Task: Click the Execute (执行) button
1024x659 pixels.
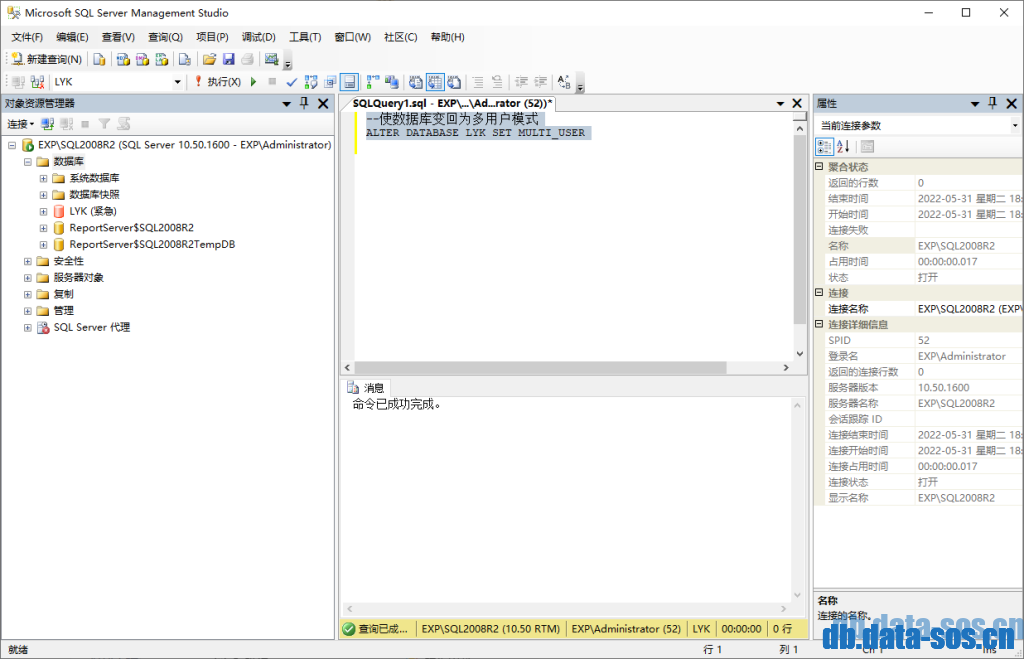Action: (217, 82)
